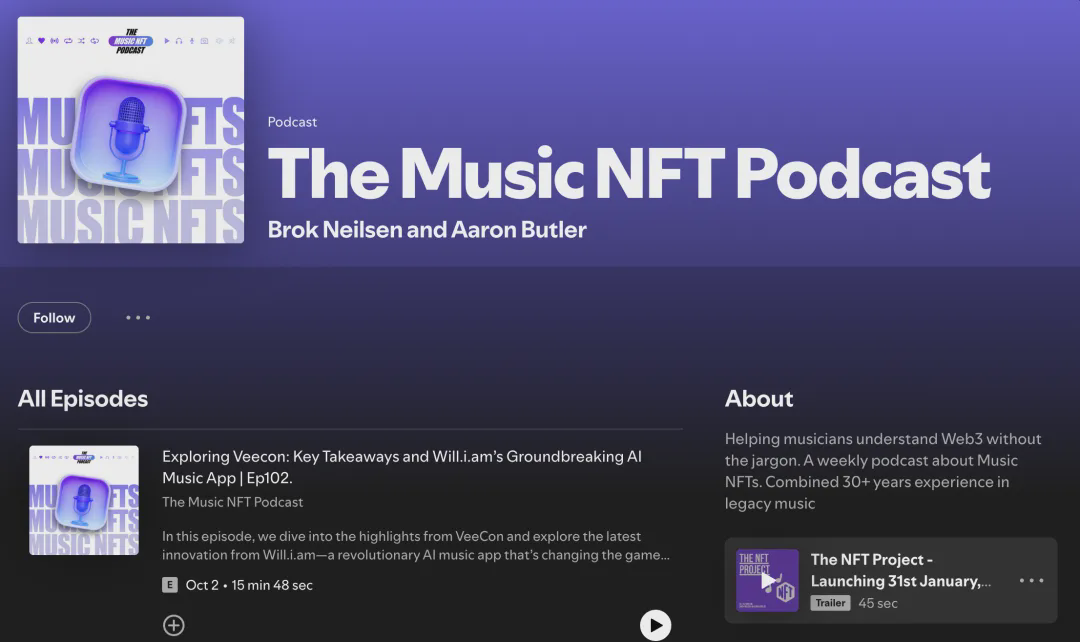Open The Music NFT Podcast link under episode
Image resolution: width=1080 pixels, height=642 pixels.
(232, 502)
